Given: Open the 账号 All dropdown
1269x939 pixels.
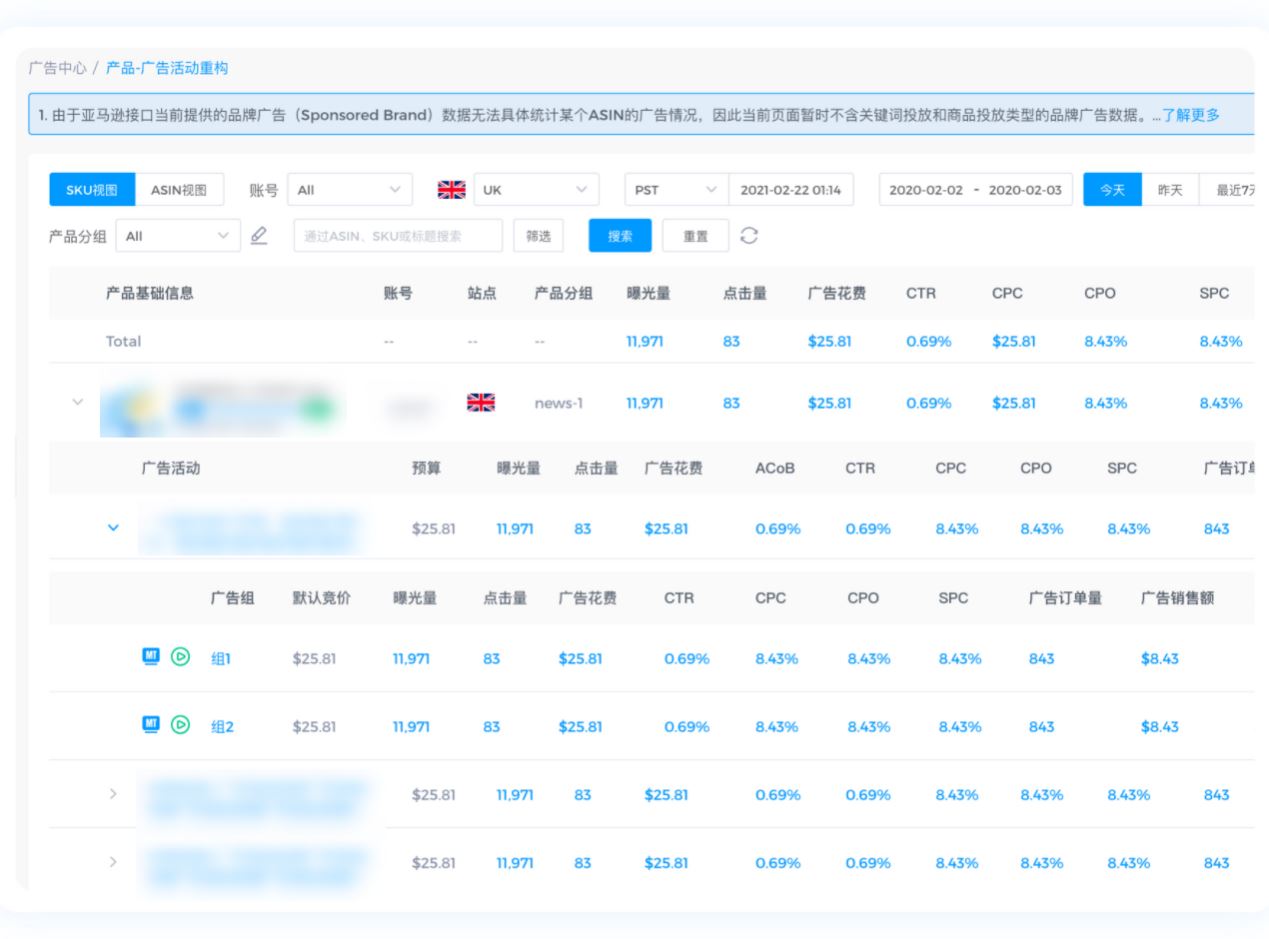Looking at the screenshot, I should coord(349,190).
